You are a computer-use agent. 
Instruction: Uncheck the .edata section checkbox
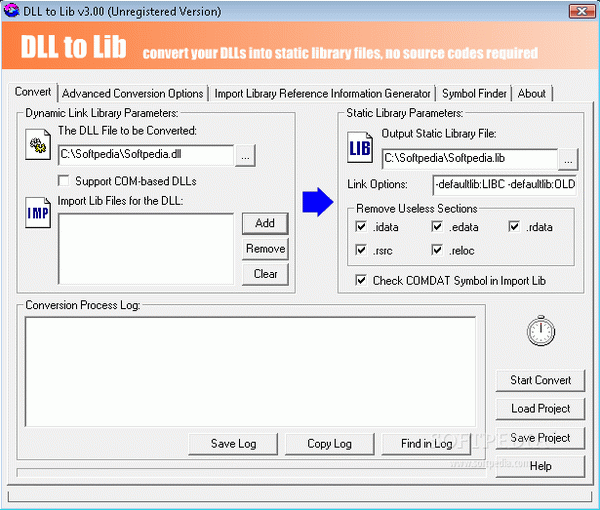pyautogui.click(x=437, y=226)
